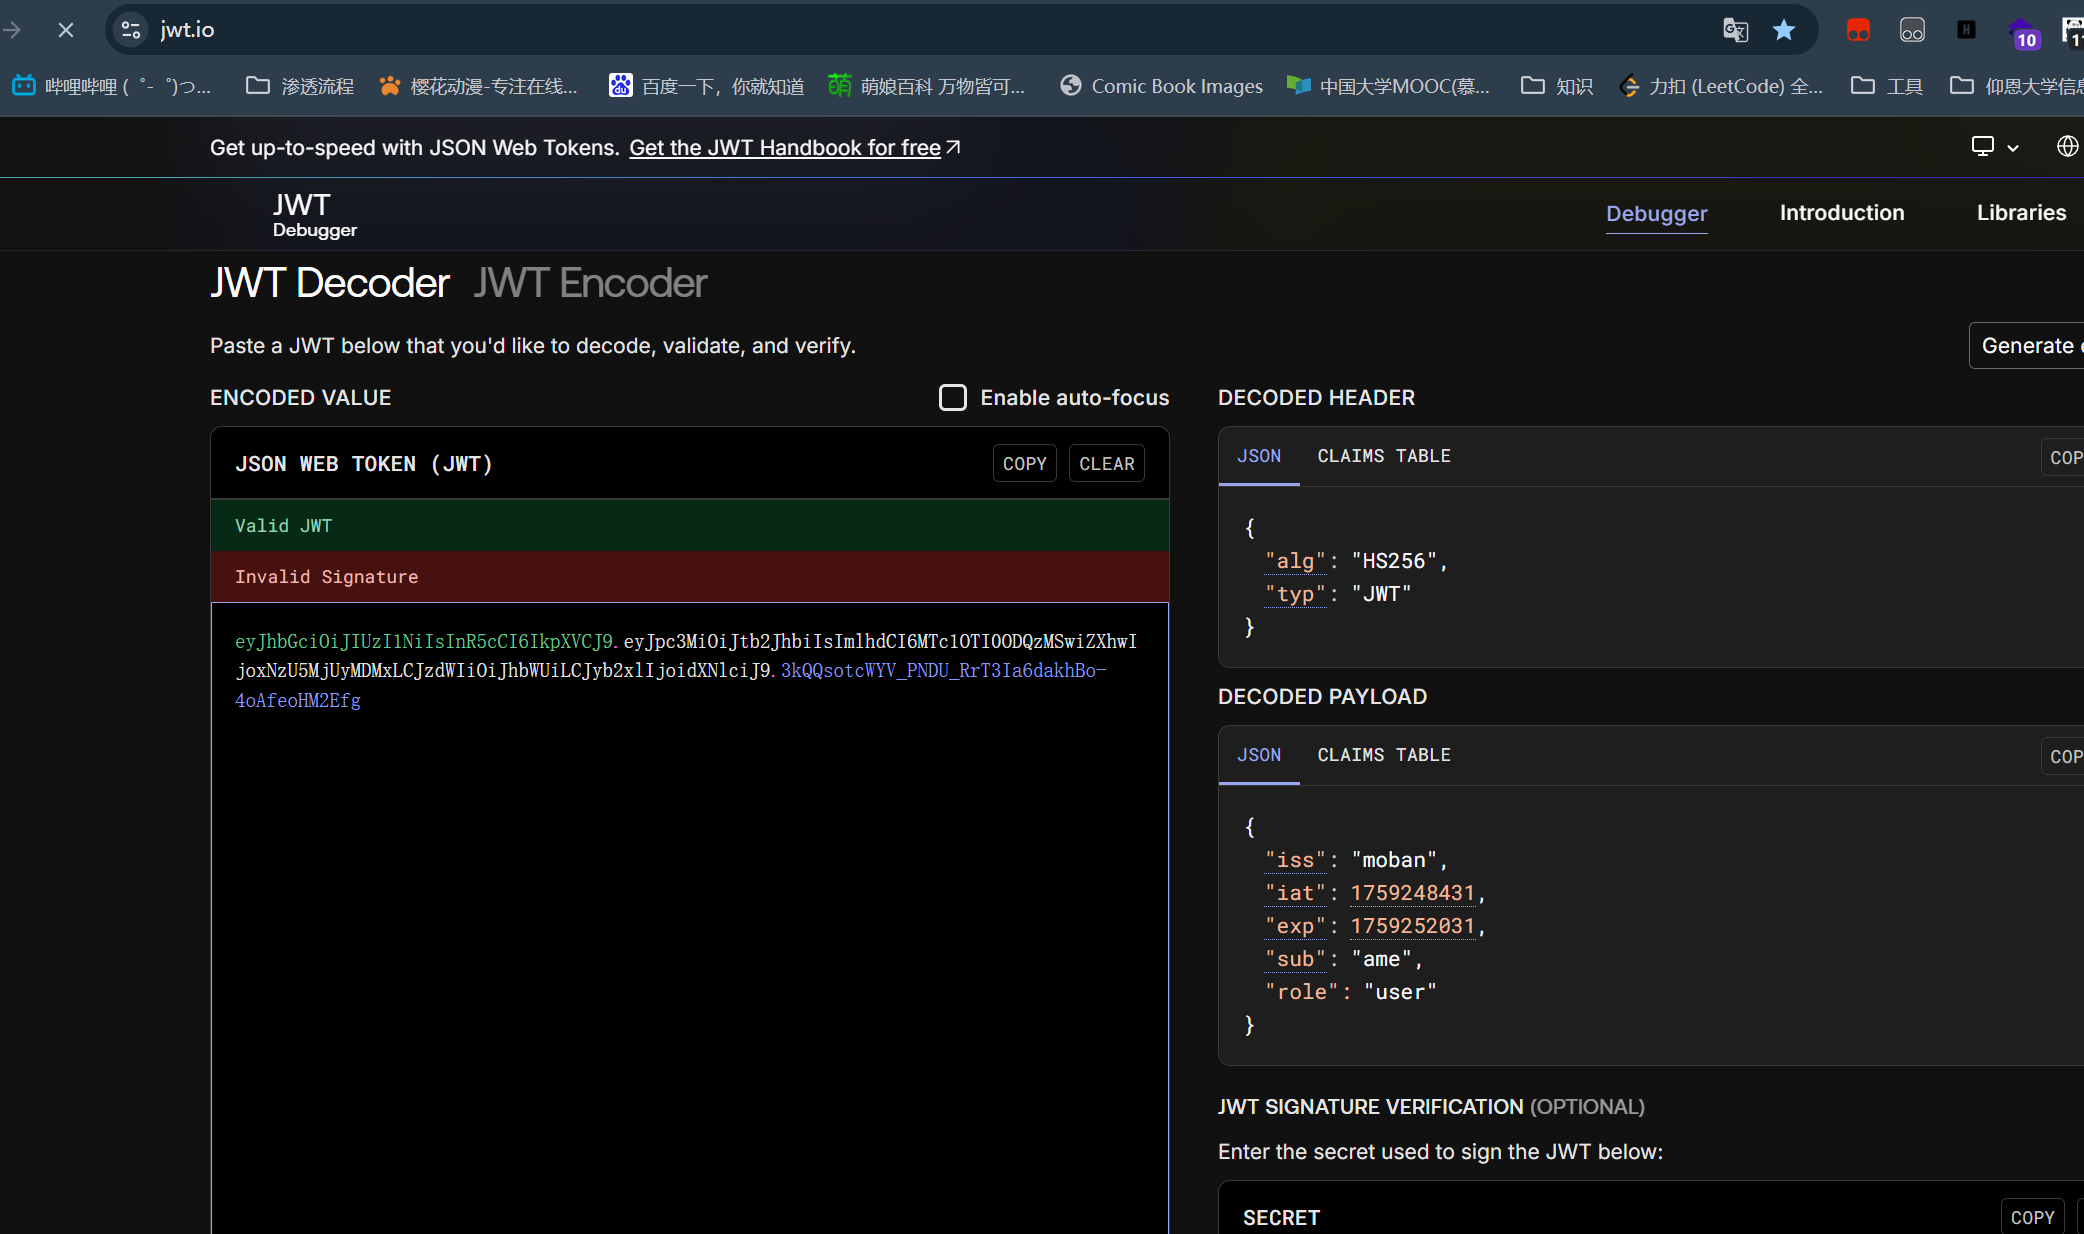This screenshot has height=1234, width=2084.
Task: Open the JWT Handbook for free link
Action: click(794, 148)
